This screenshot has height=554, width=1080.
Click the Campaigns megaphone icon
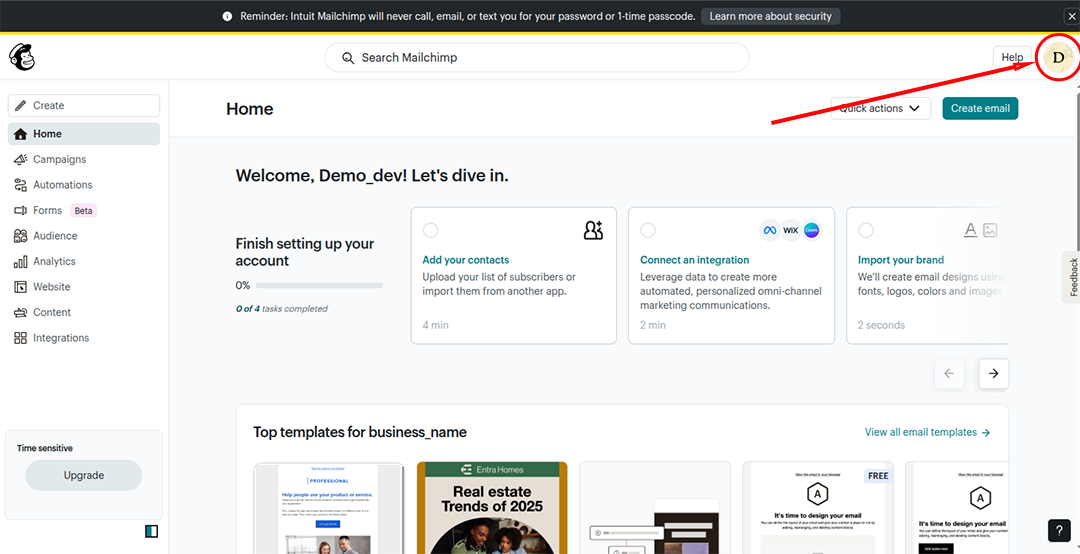tap(21, 159)
